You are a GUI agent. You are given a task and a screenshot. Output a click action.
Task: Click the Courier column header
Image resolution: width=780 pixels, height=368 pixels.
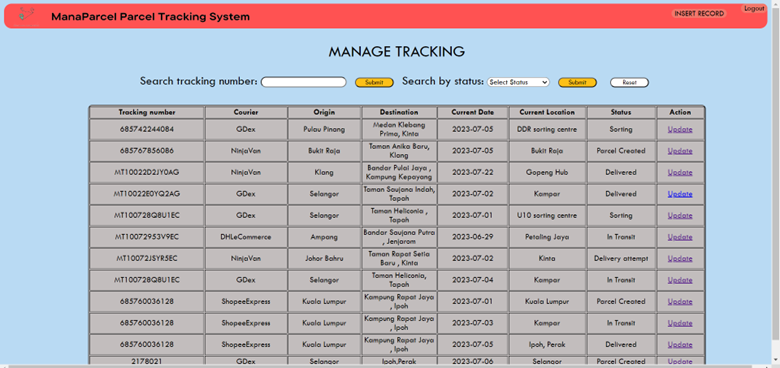click(x=246, y=112)
